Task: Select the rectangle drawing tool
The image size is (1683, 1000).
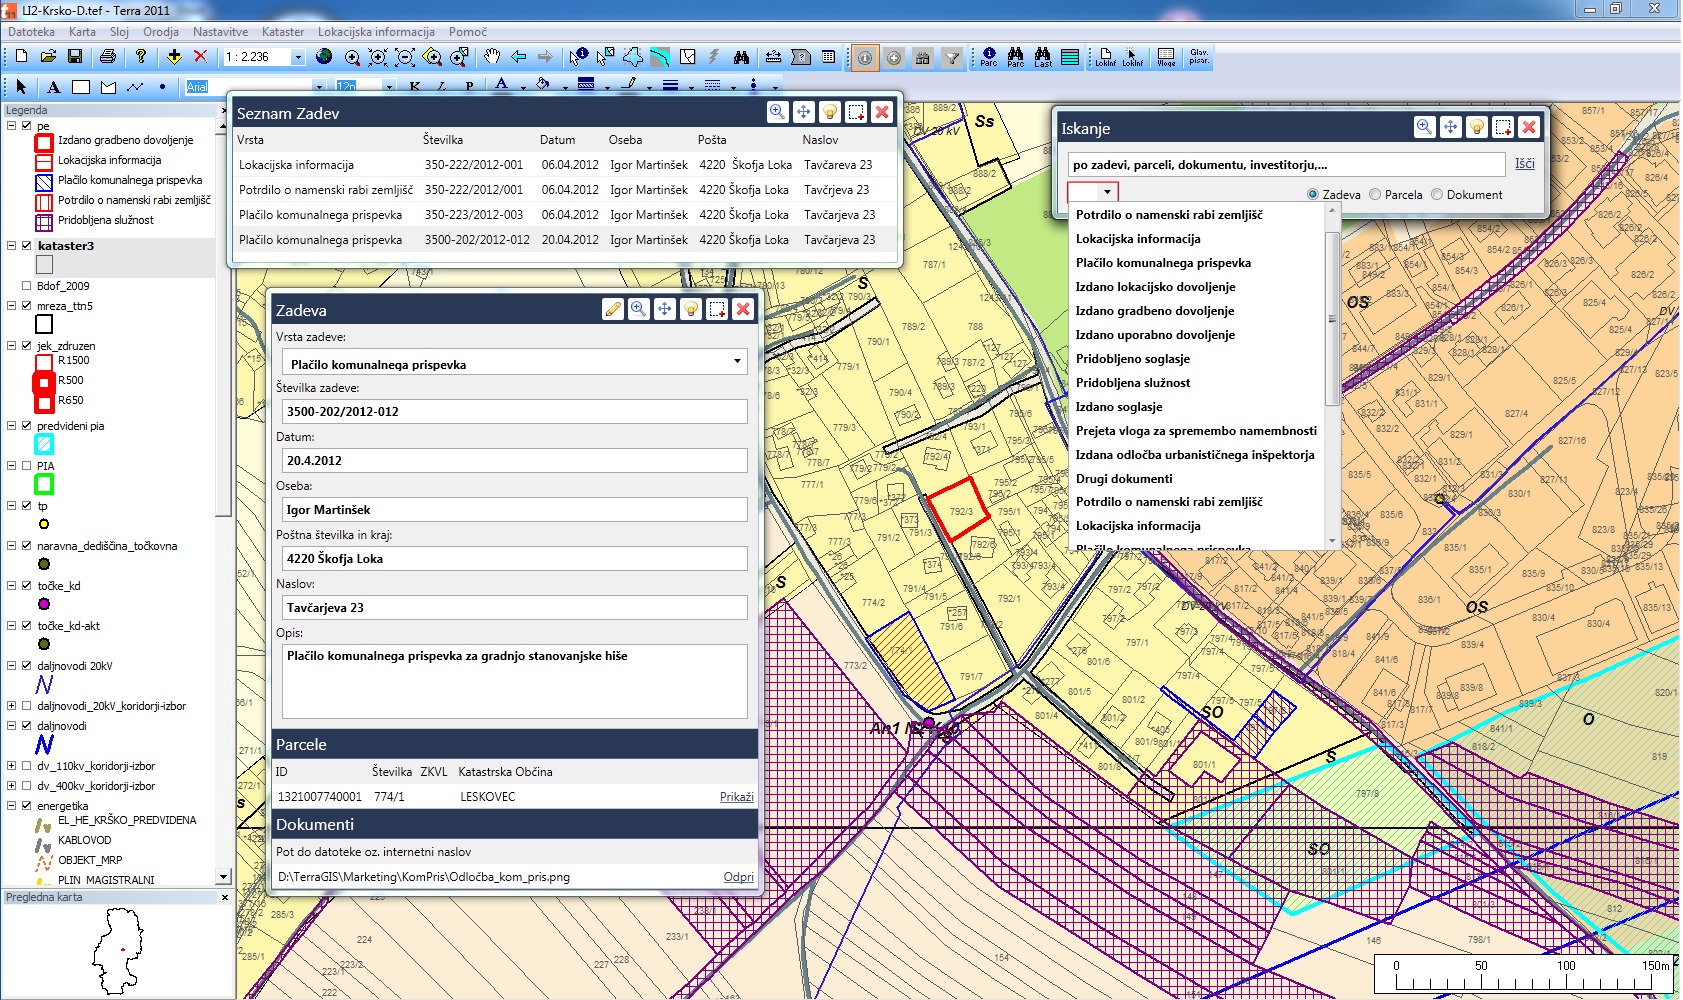Action: 81,87
